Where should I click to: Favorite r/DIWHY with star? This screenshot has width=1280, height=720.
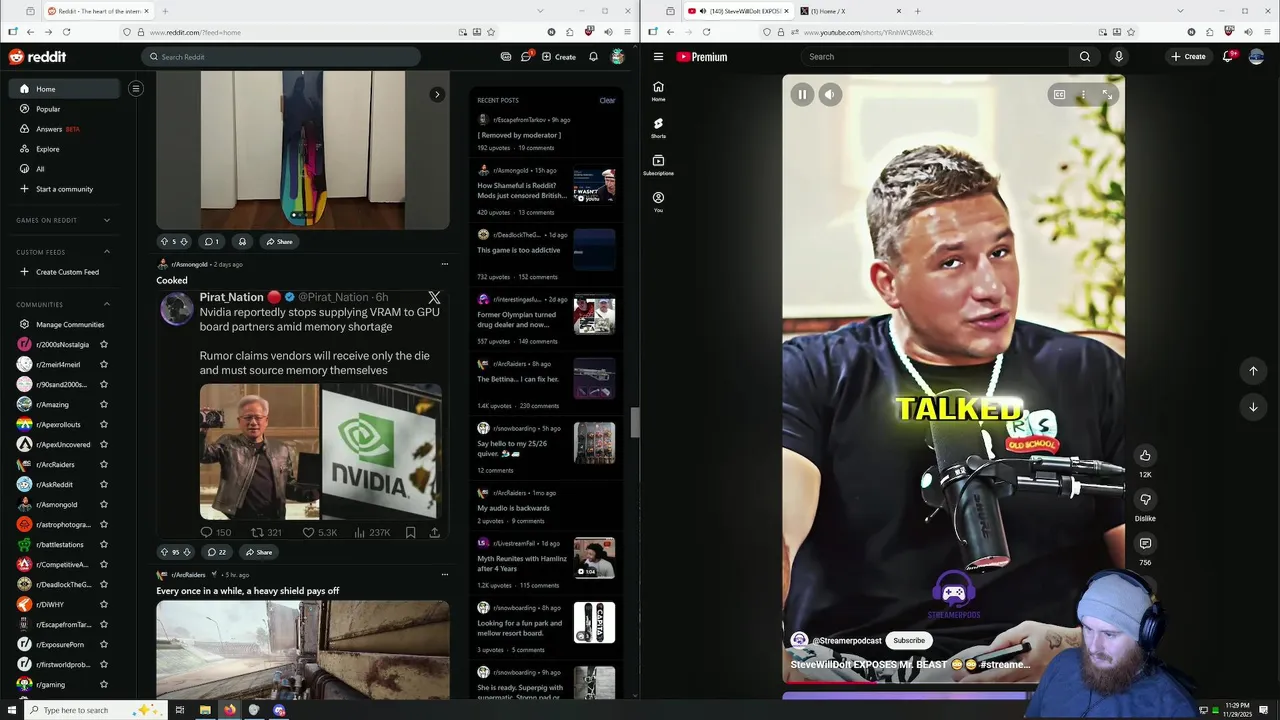pyautogui.click(x=103, y=604)
